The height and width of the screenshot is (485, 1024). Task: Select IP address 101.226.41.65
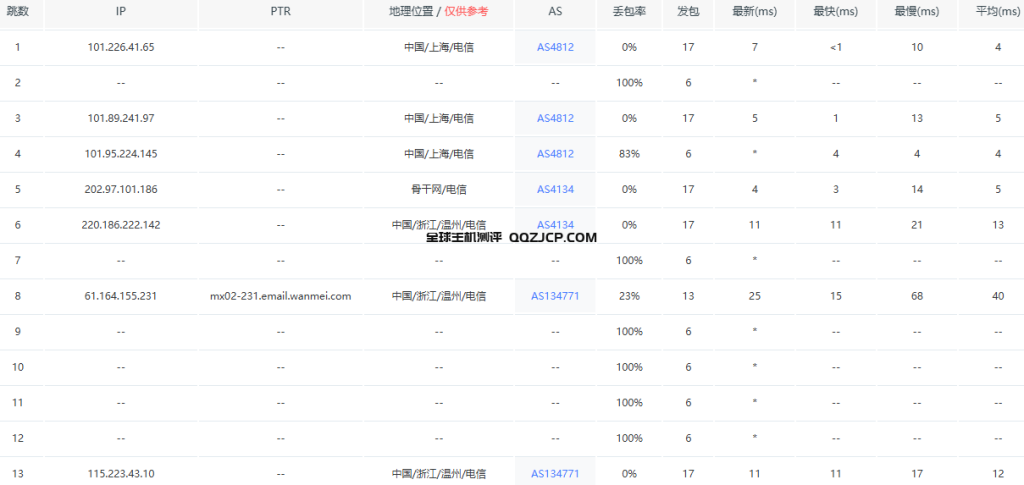point(121,47)
